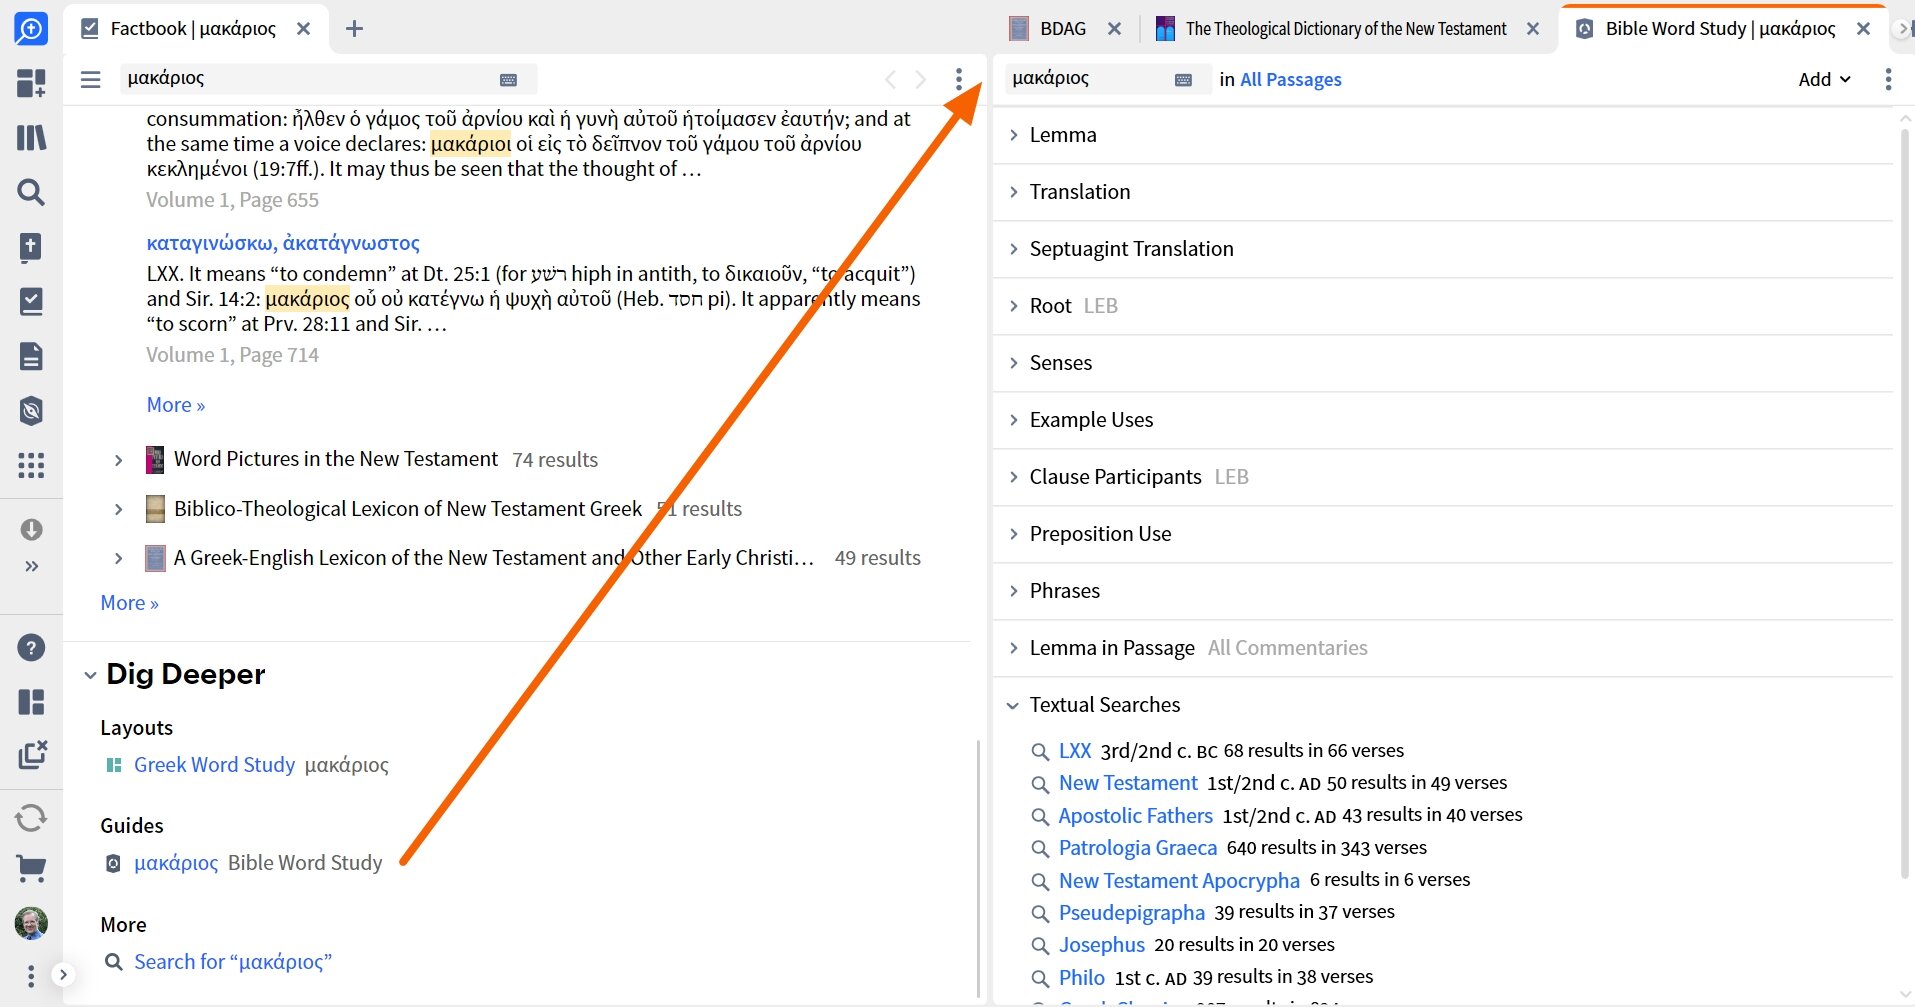Click Search for “μακάριος” link
This screenshot has width=1915, height=1007.
tap(233, 962)
